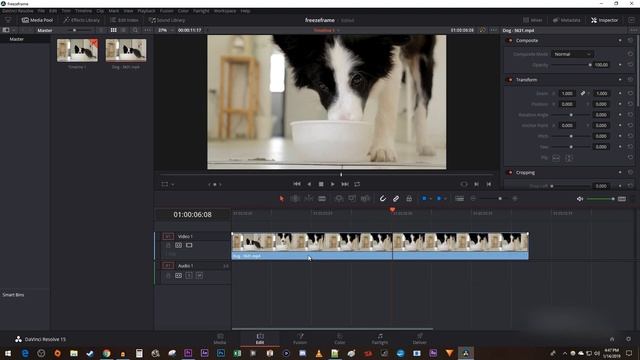Switch to the Edit page tab
640x360 pixels.
(260, 339)
